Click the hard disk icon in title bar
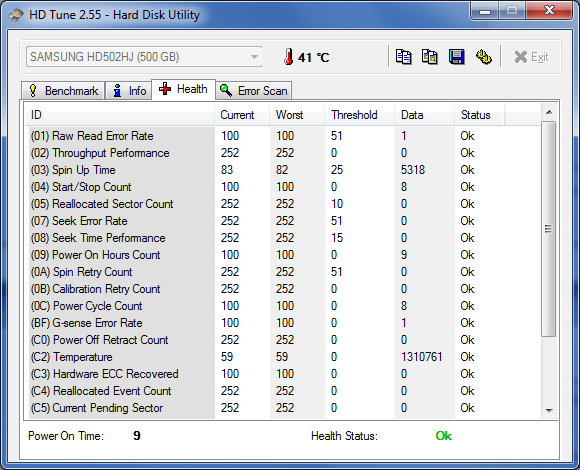The image size is (580, 470). pos(16,15)
